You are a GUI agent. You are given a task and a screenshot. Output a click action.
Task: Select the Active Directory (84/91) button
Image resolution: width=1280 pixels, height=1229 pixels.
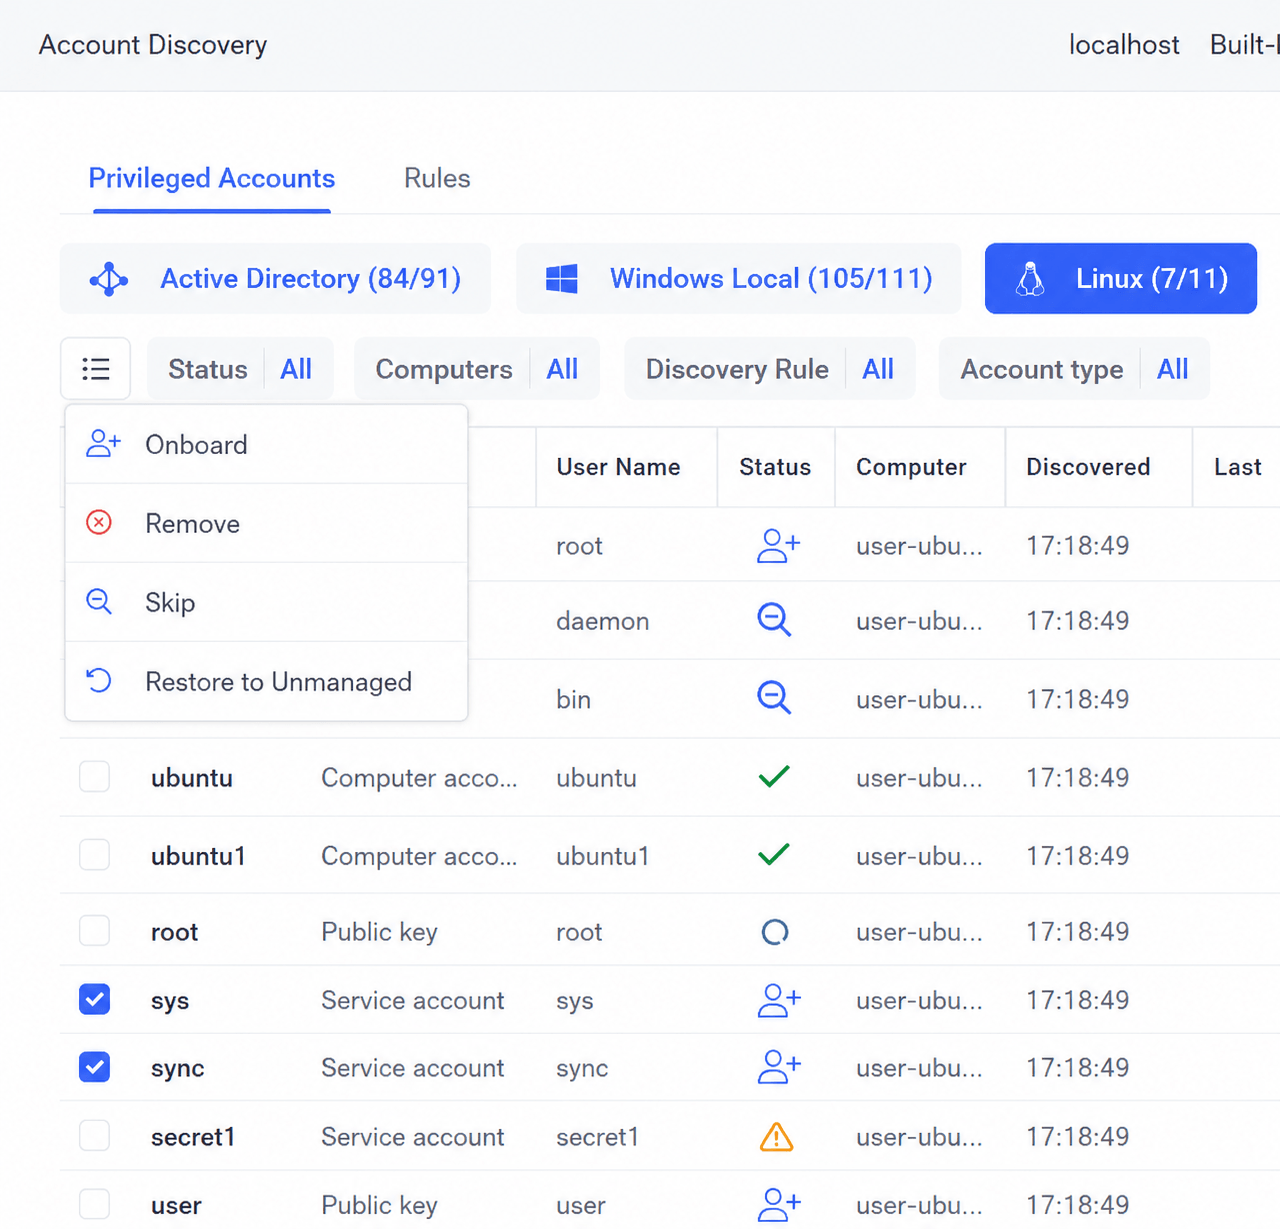(275, 278)
